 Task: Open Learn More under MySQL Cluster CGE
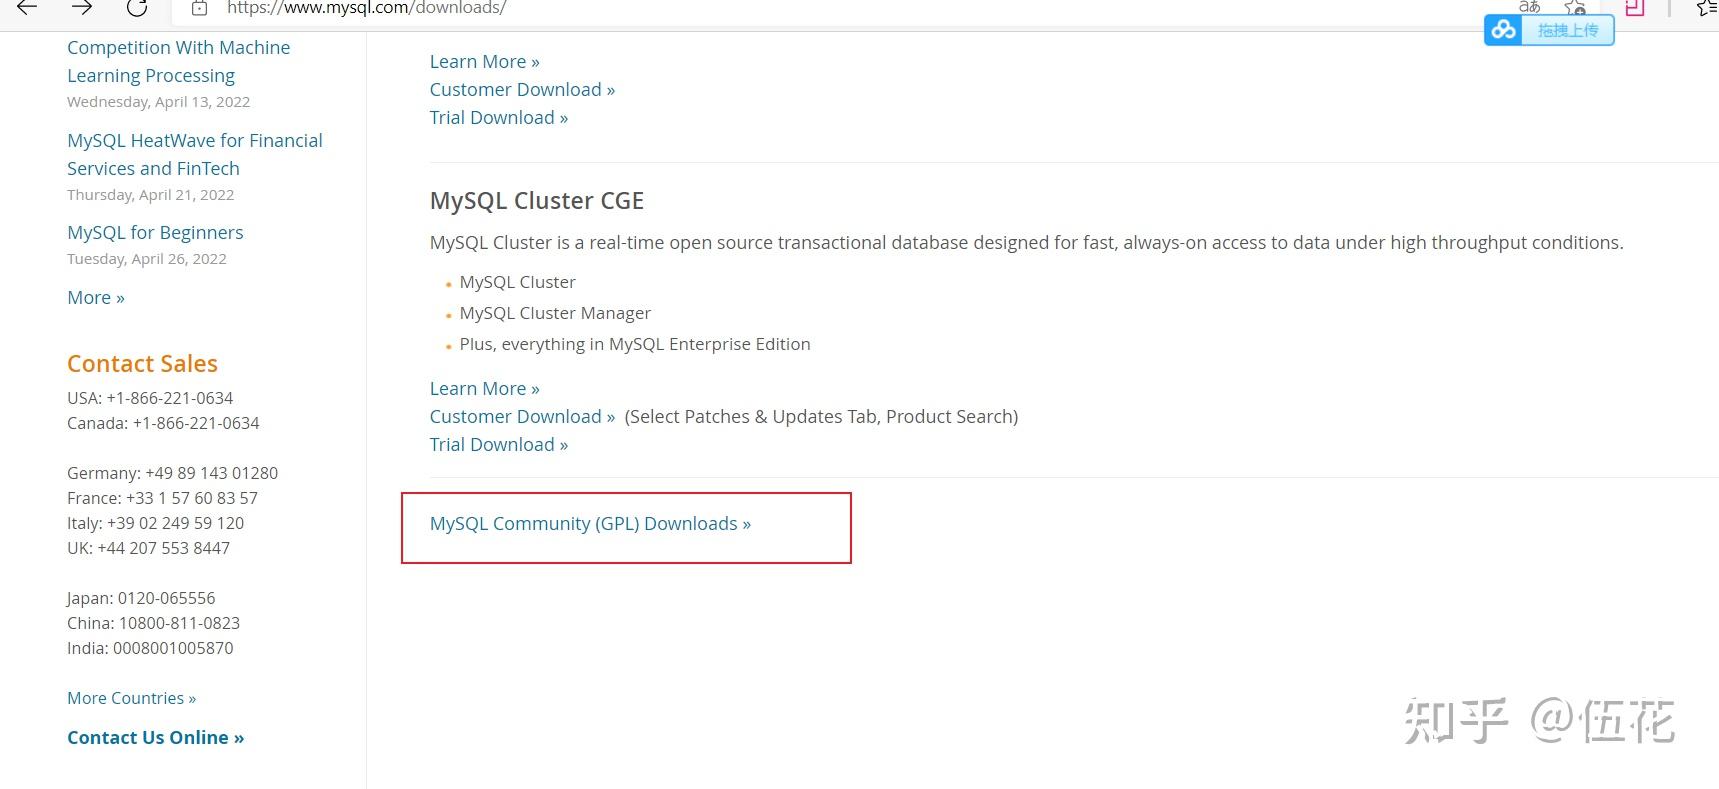484,389
